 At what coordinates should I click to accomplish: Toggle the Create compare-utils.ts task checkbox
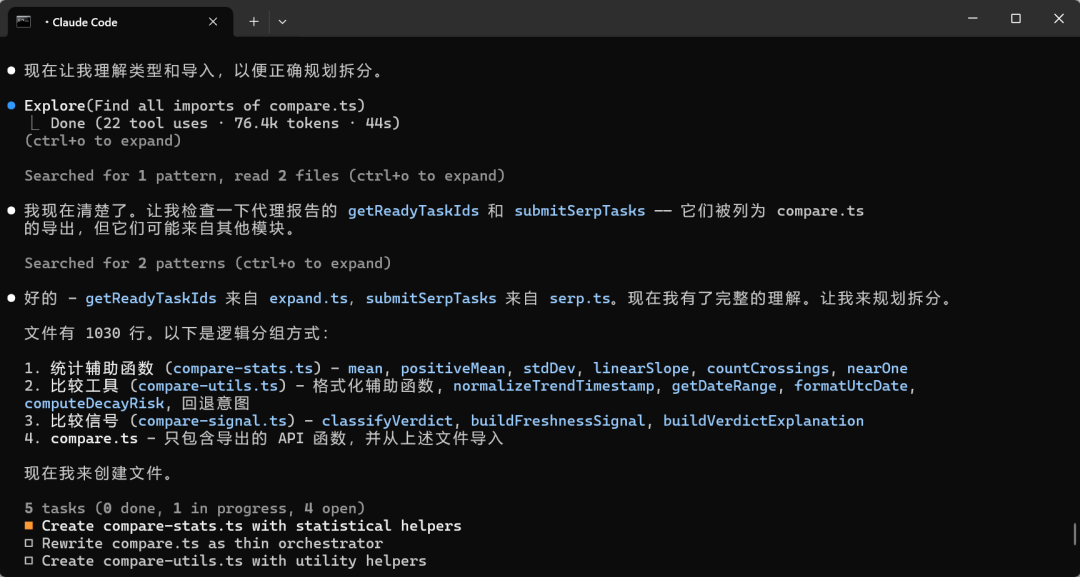tap(29, 561)
